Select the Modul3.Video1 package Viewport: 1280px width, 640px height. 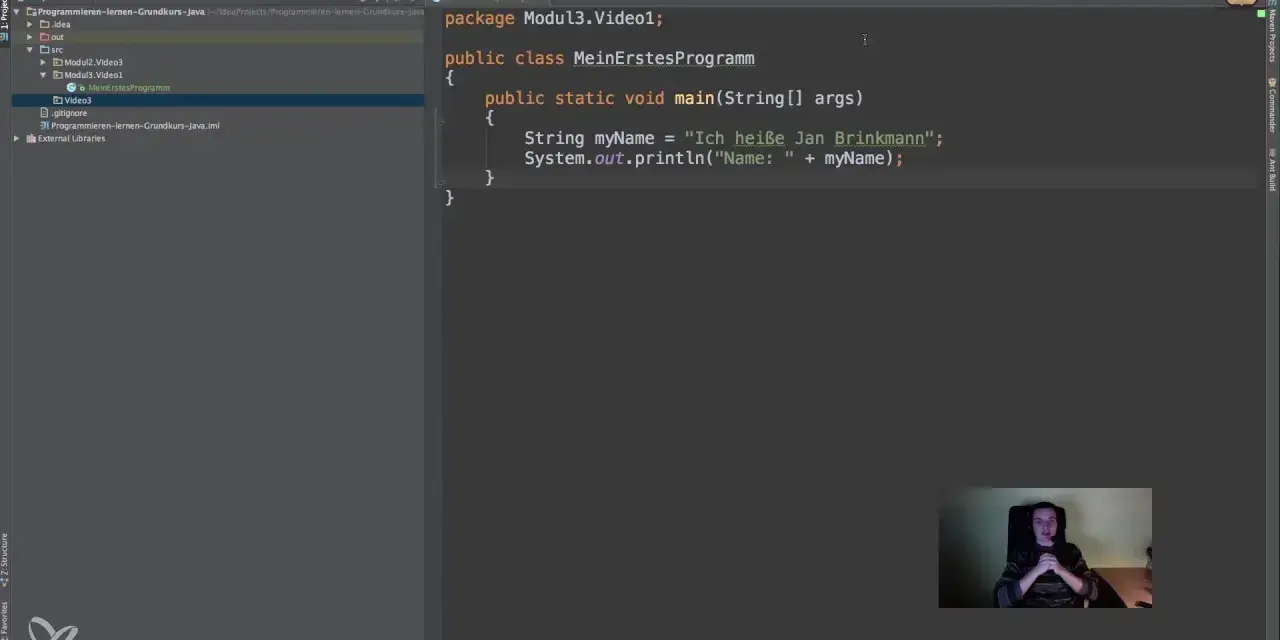pyautogui.click(x=87, y=75)
